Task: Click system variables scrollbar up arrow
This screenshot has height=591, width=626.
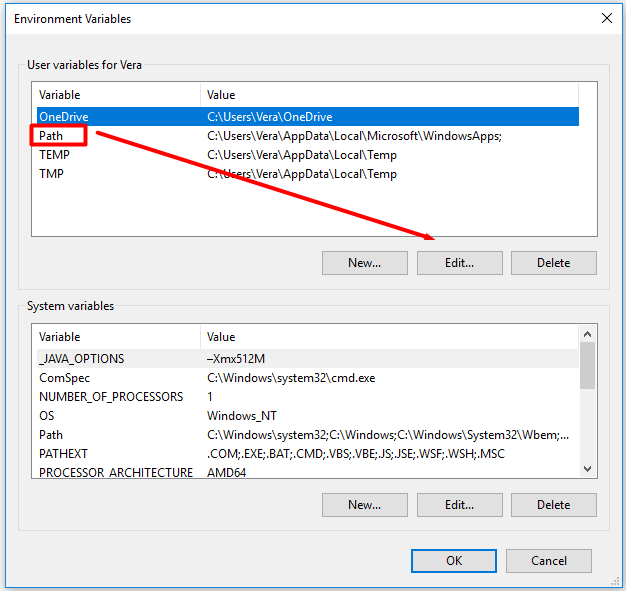Action: coord(588,335)
